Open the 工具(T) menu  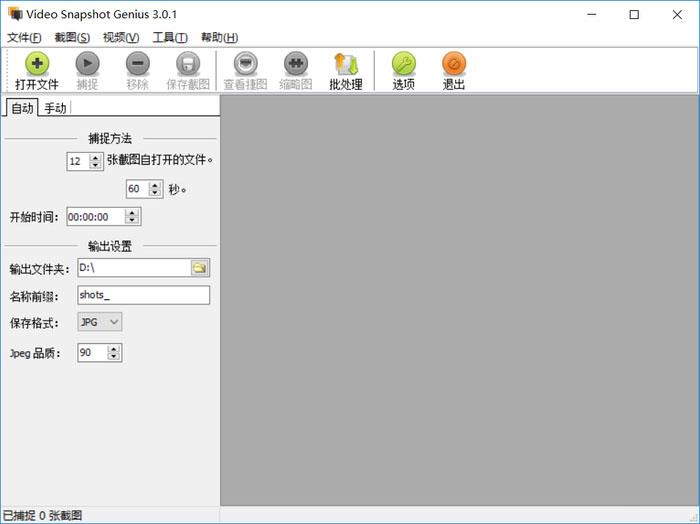[x=169, y=38]
